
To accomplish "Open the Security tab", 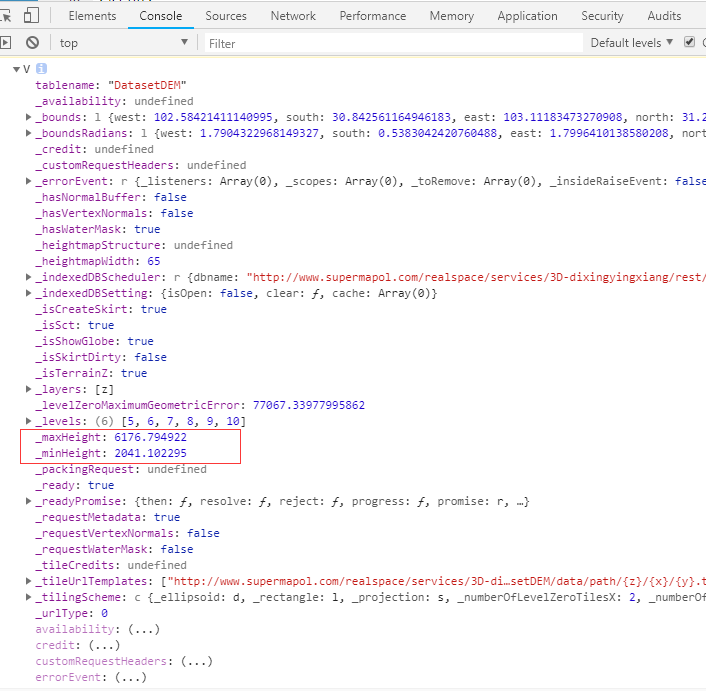I will click(x=602, y=16).
